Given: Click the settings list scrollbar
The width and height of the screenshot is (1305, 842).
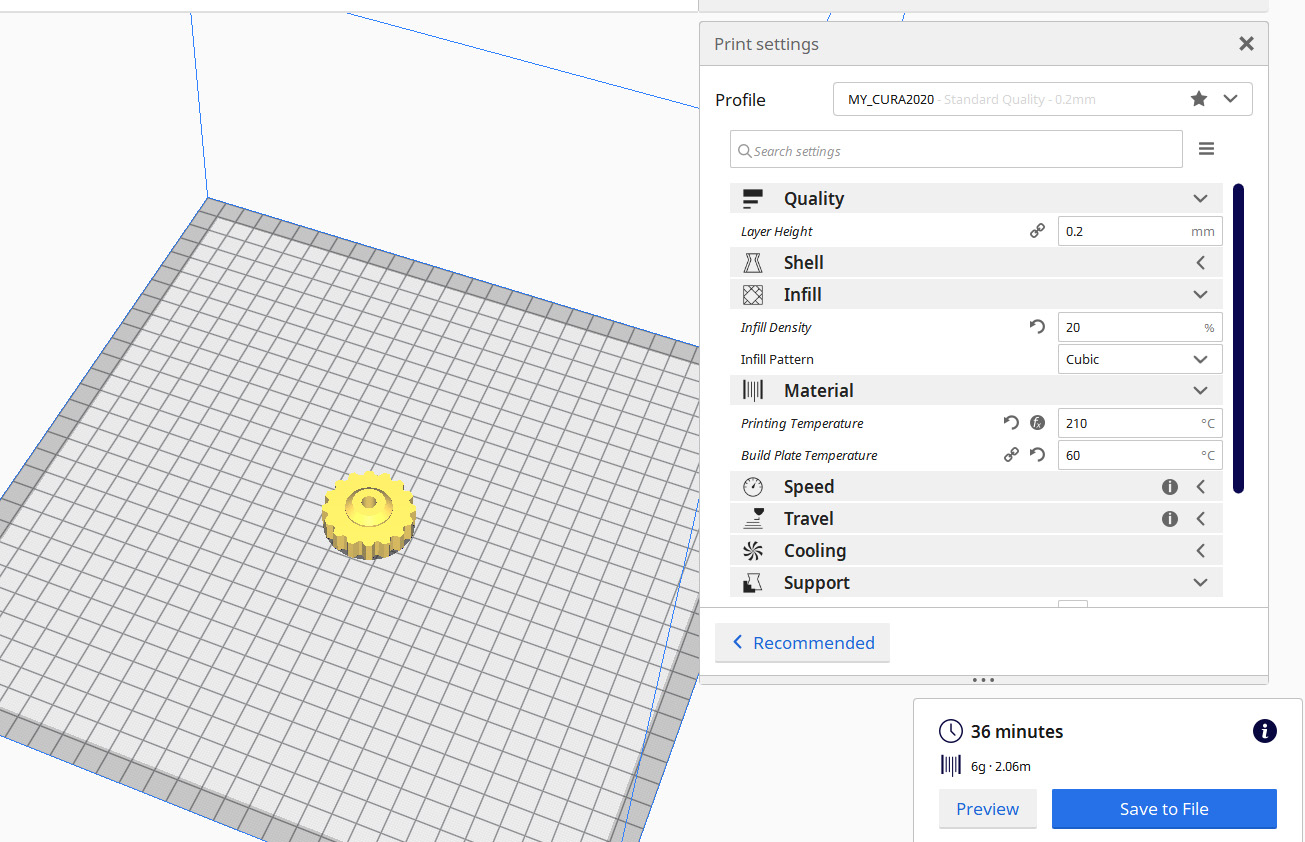Looking at the screenshot, I should (x=1238, y=338).
